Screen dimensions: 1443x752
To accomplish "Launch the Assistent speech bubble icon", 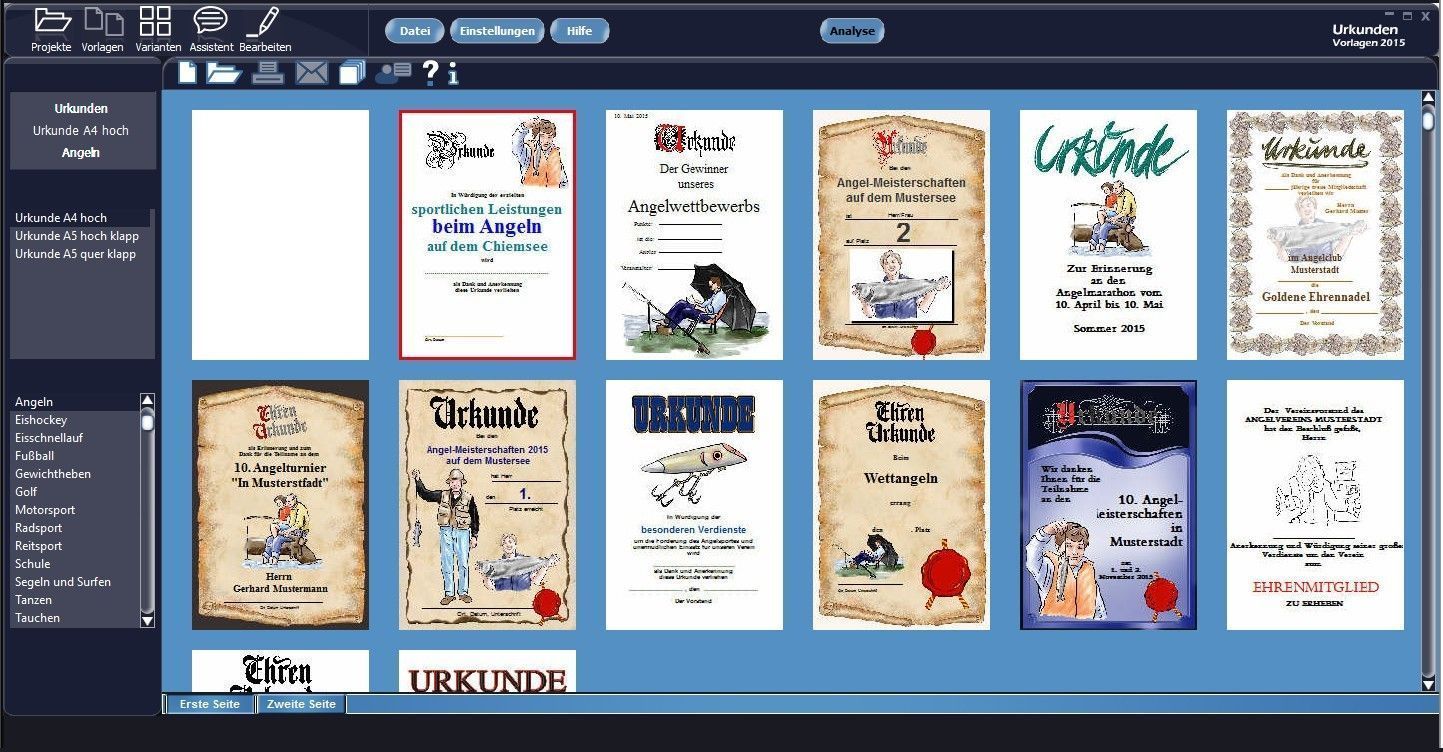I will [210, 22].
